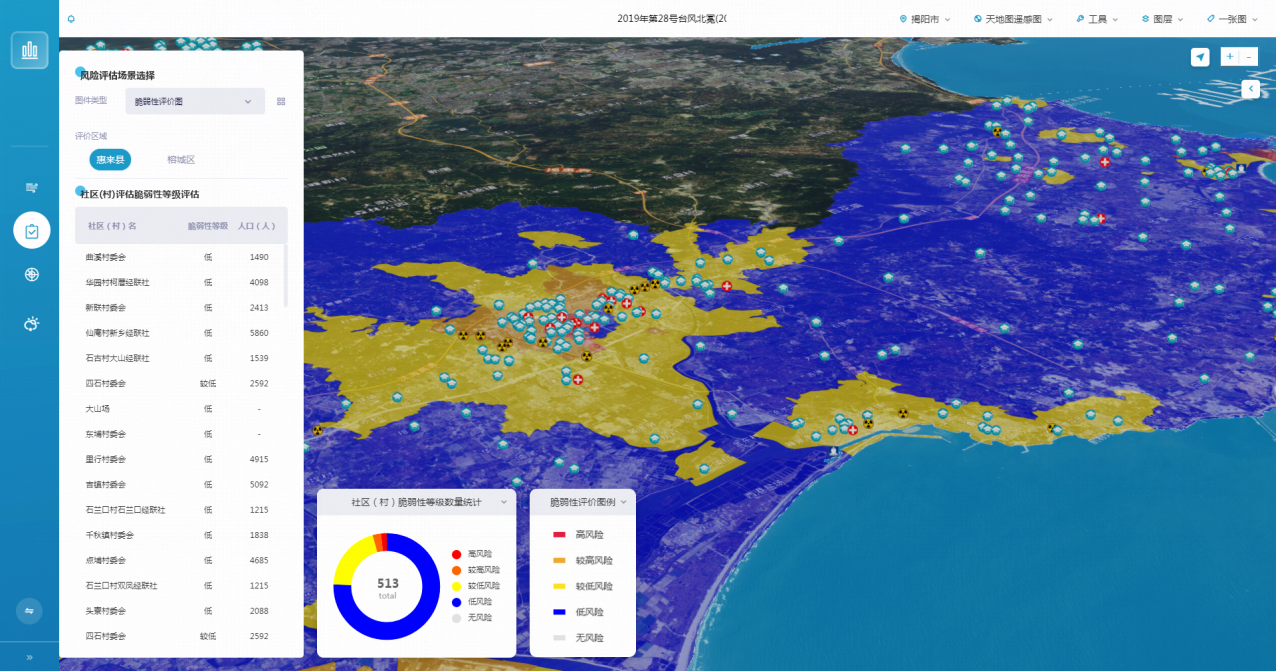Open the weather cloud sidebar icon
Image resolution: width=1276 pixels, height=671 pixels.
[x=32, y=323]
